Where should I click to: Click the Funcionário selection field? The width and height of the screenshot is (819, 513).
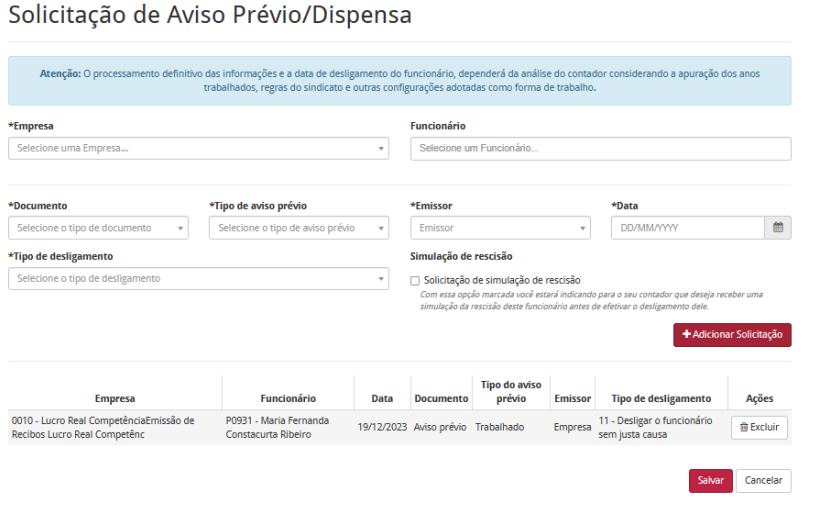(601, 148)
